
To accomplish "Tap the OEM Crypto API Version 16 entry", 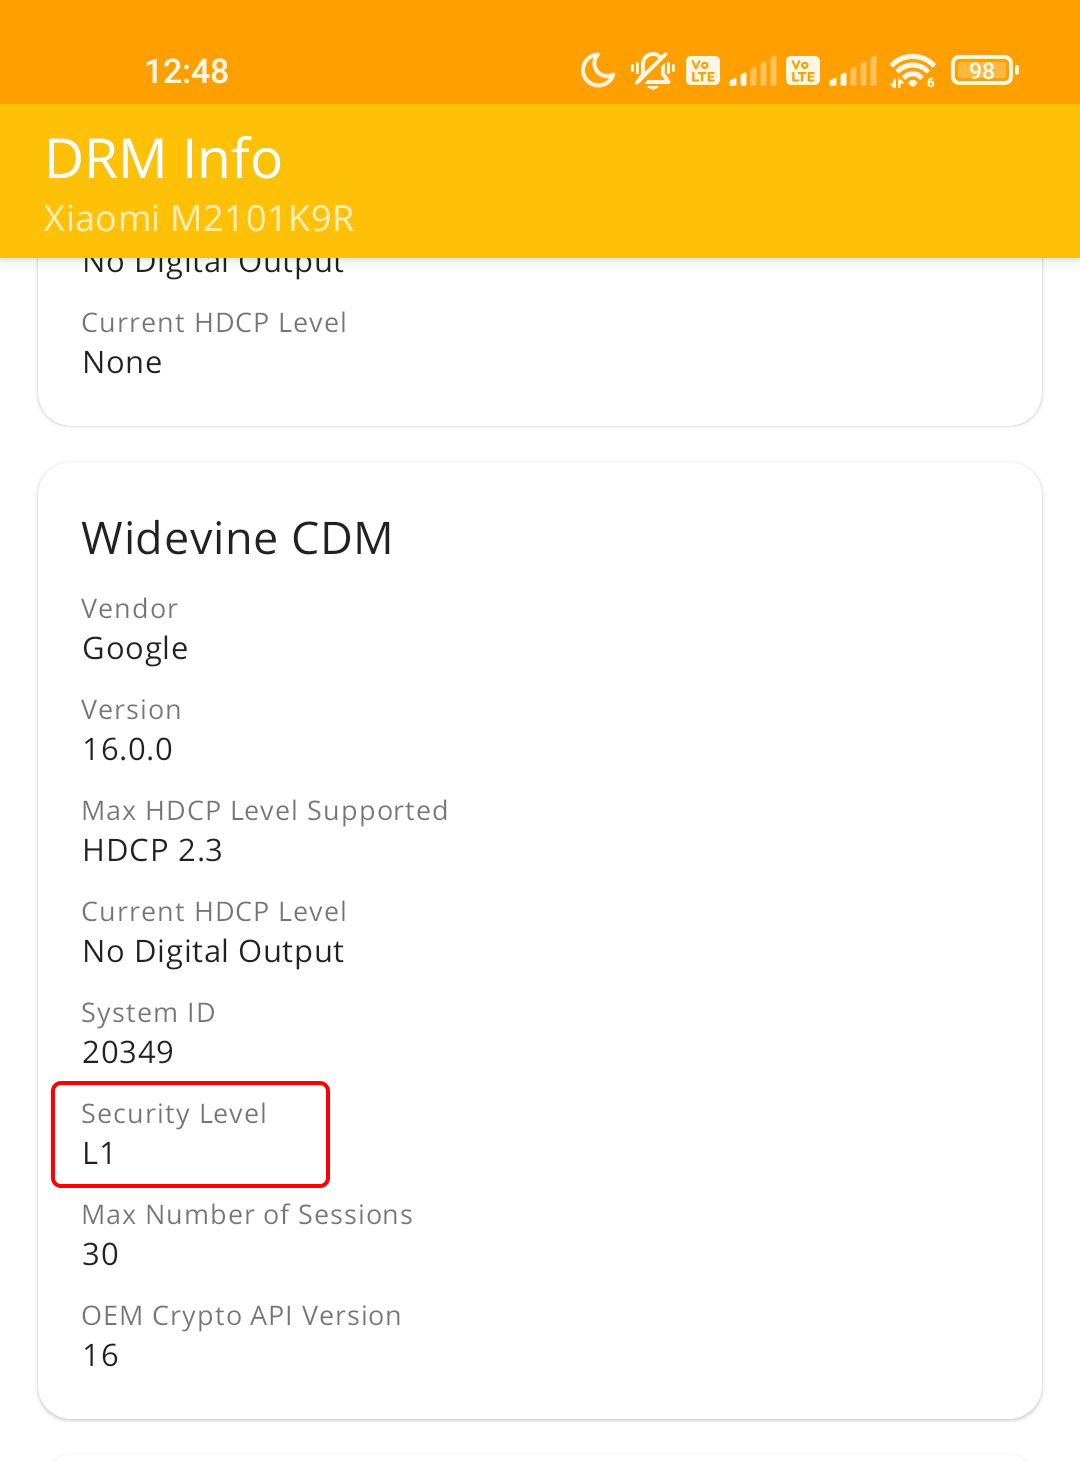I will (x=241, y=1335).
